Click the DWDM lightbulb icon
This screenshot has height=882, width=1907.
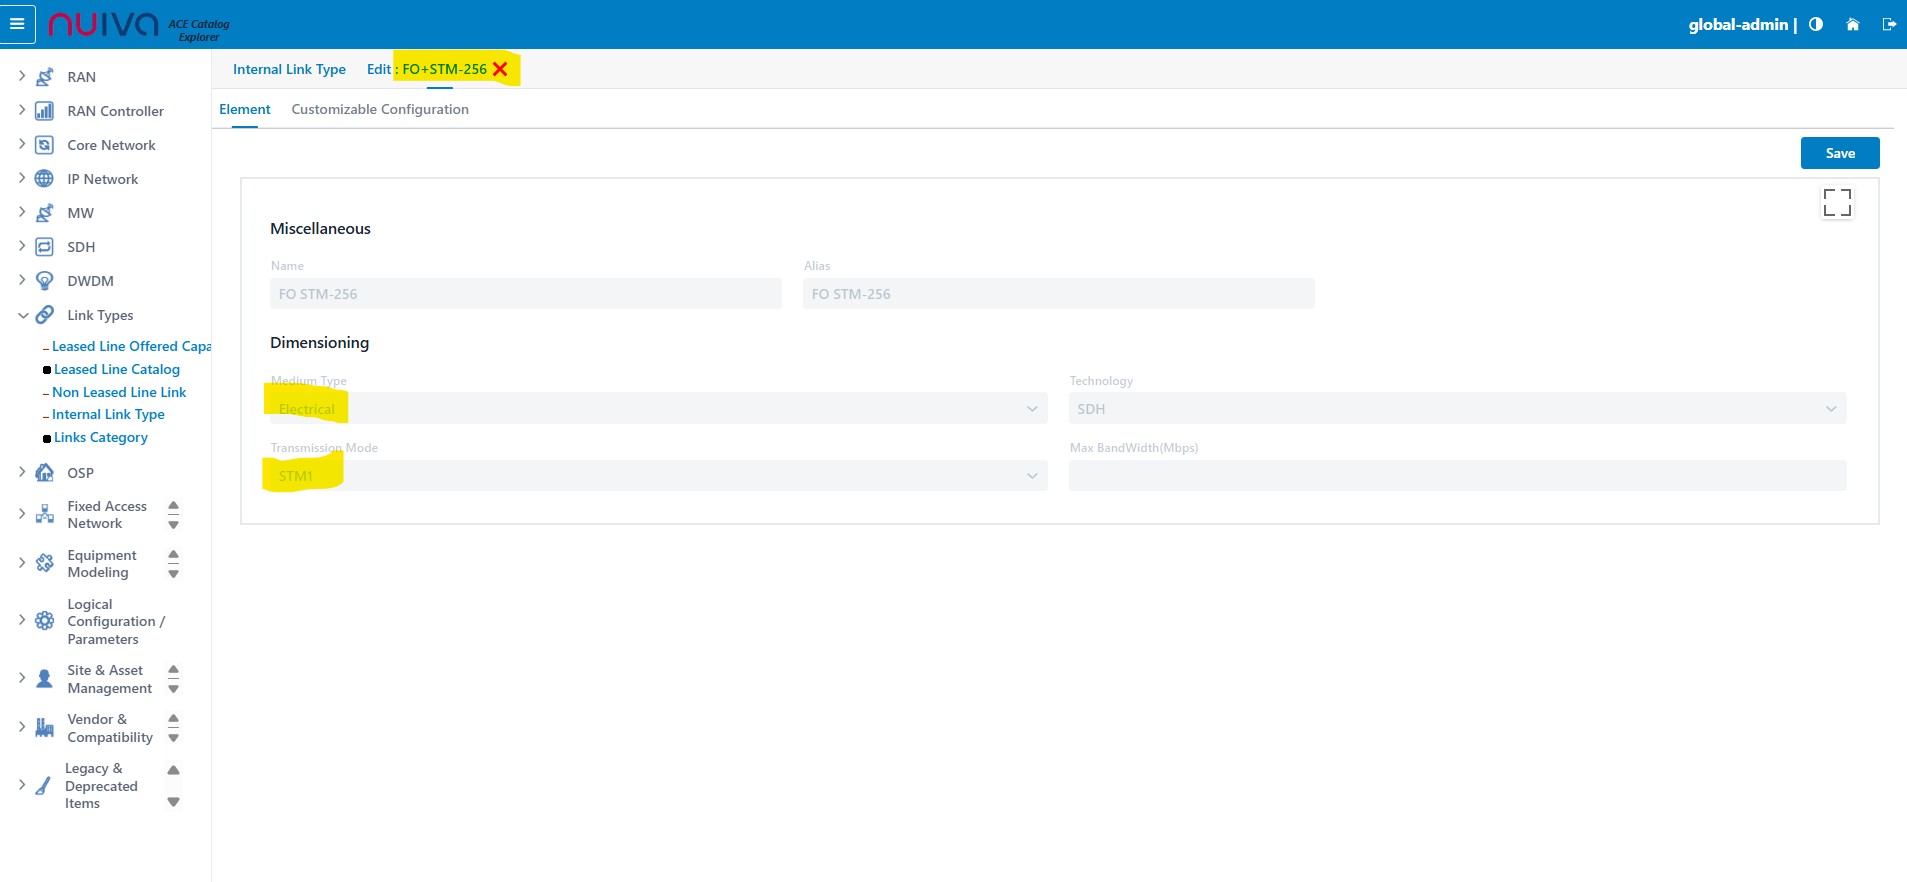click(44, 281)
